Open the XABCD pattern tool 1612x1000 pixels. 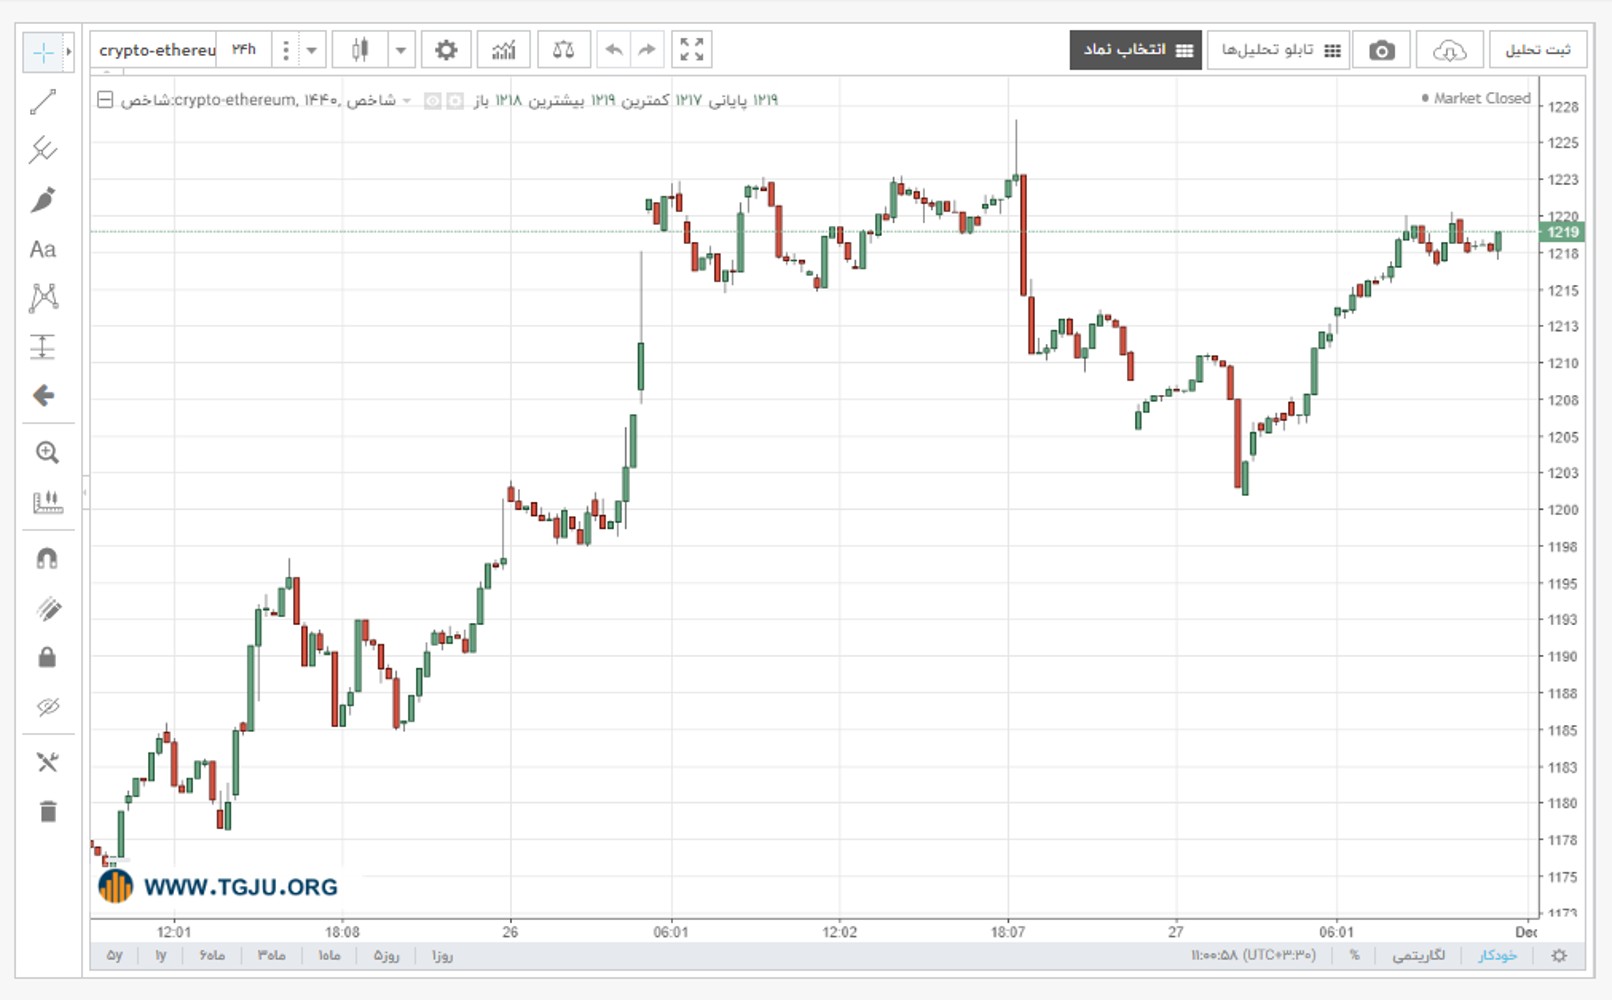tap(43, 297)
